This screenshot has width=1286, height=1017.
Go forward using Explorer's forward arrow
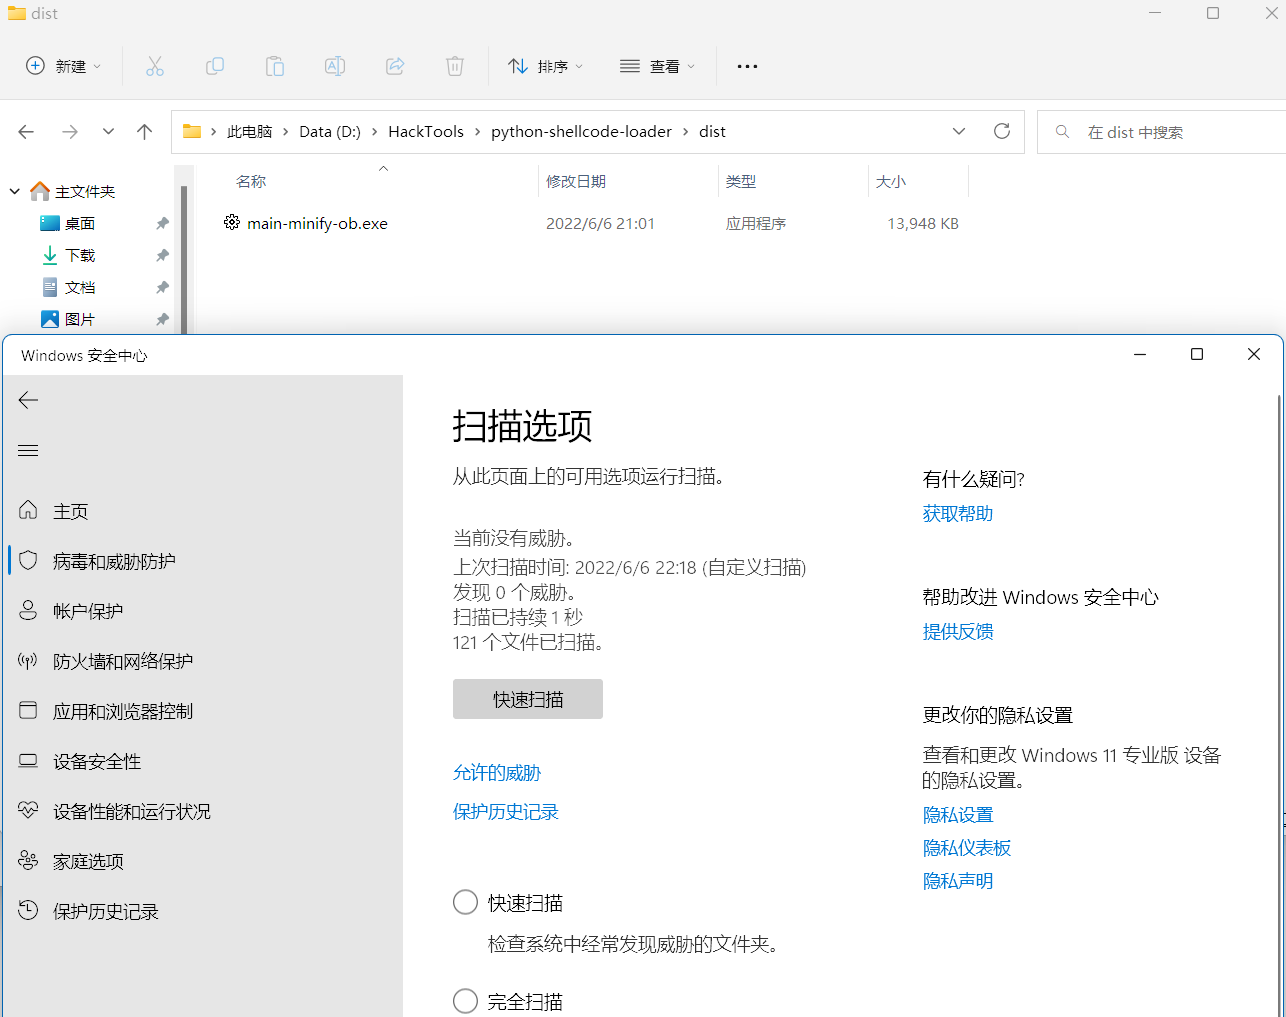pyautogui.click(x=70, y=132)
